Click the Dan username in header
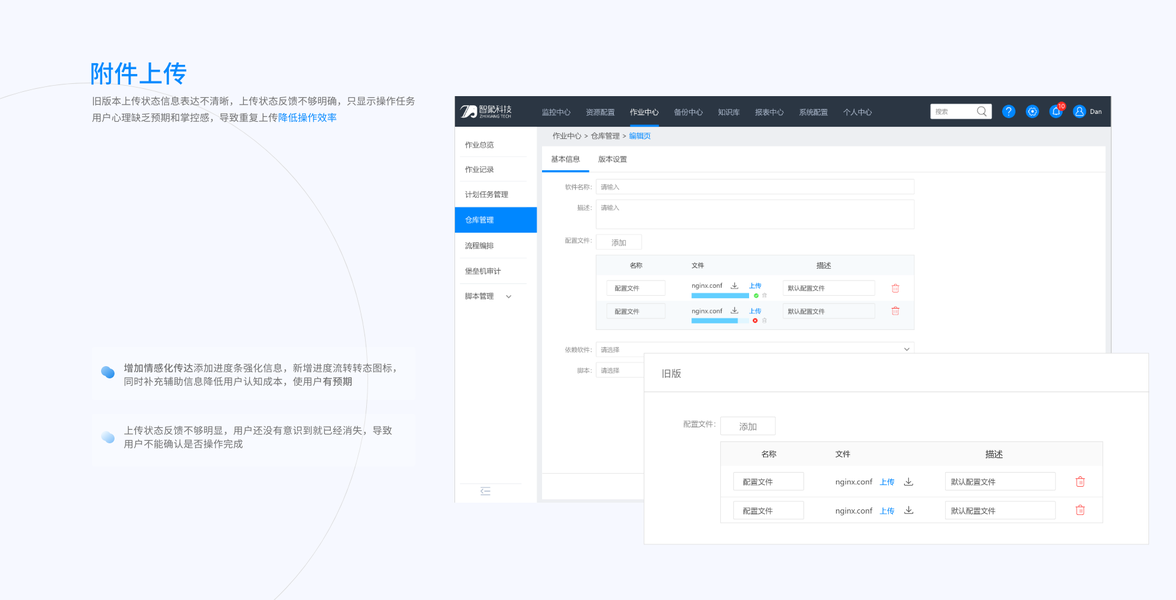 pos(1096,111)
